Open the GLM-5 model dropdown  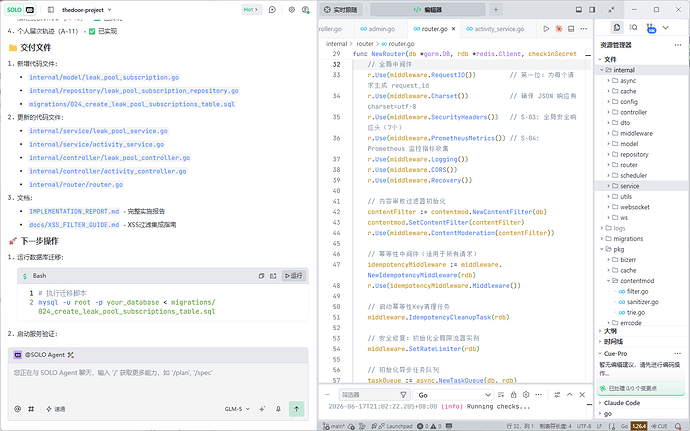(x=237, y=409)
